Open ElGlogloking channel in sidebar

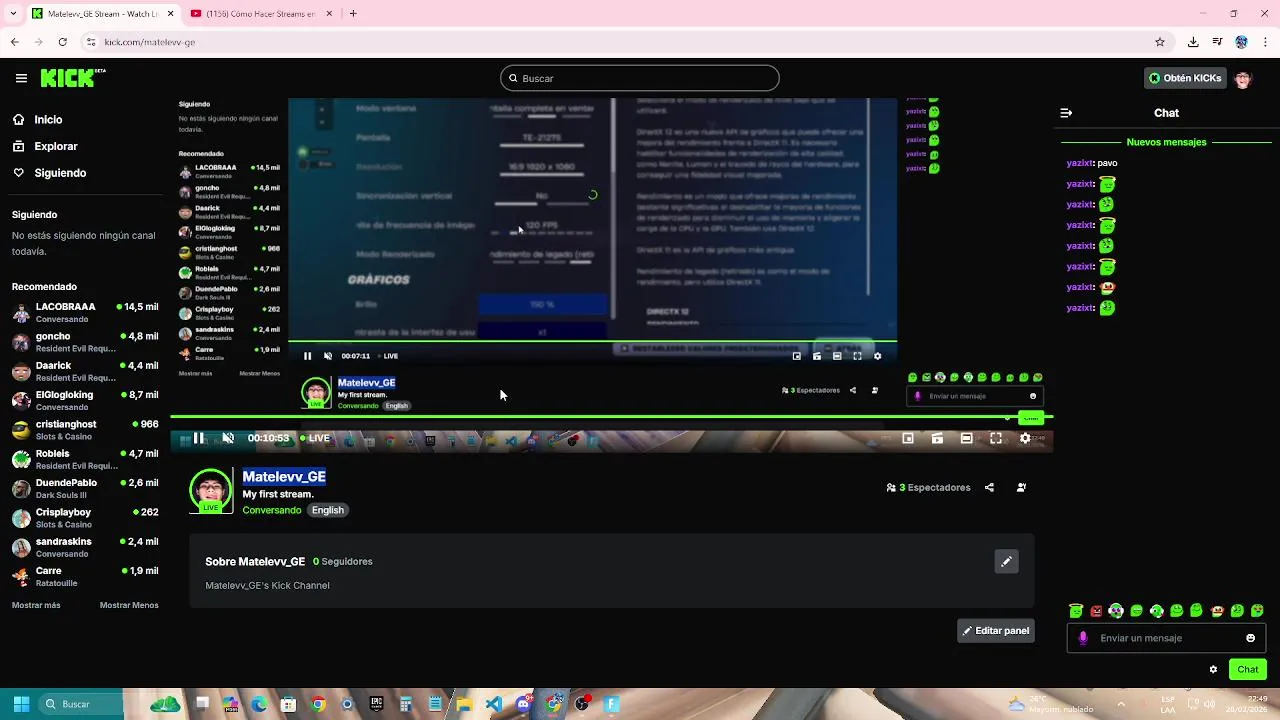(x=85, y=400)
